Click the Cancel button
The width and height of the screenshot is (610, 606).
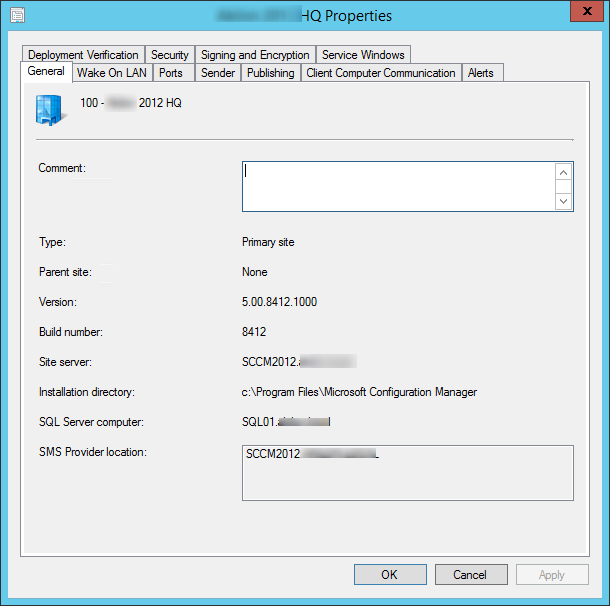[x=471, y=574]
